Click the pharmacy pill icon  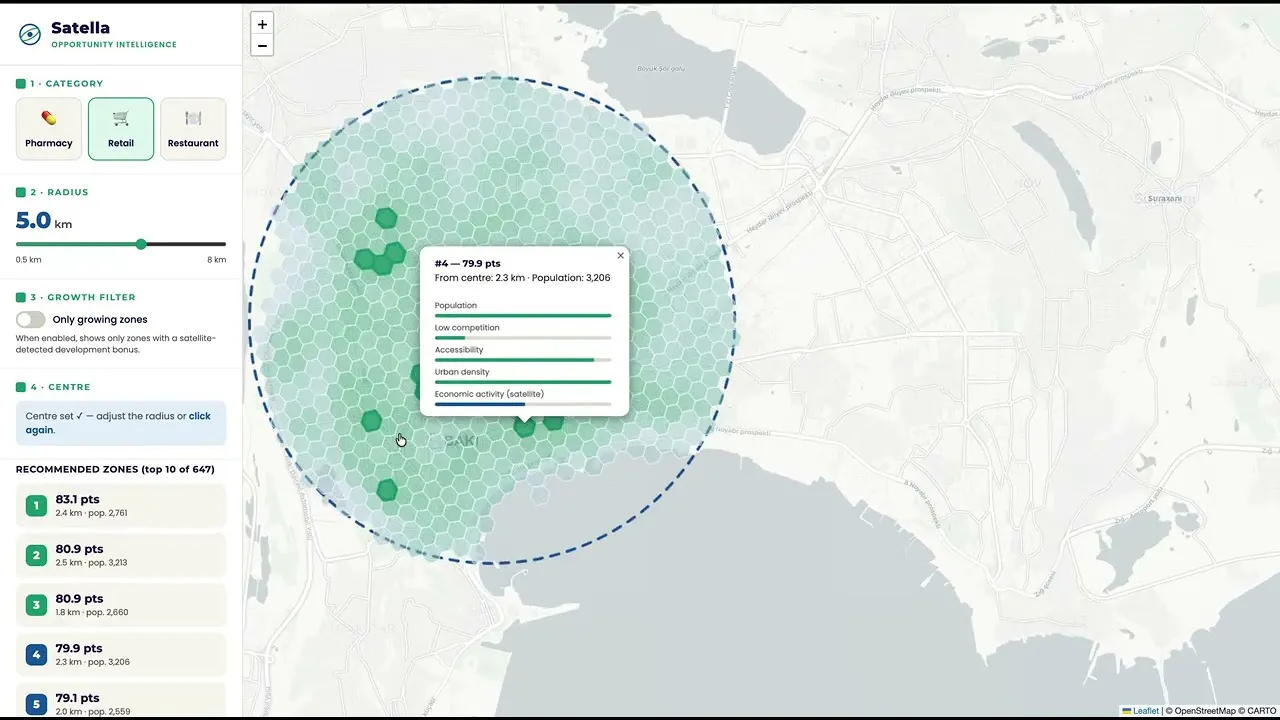(x=49, y=118)
